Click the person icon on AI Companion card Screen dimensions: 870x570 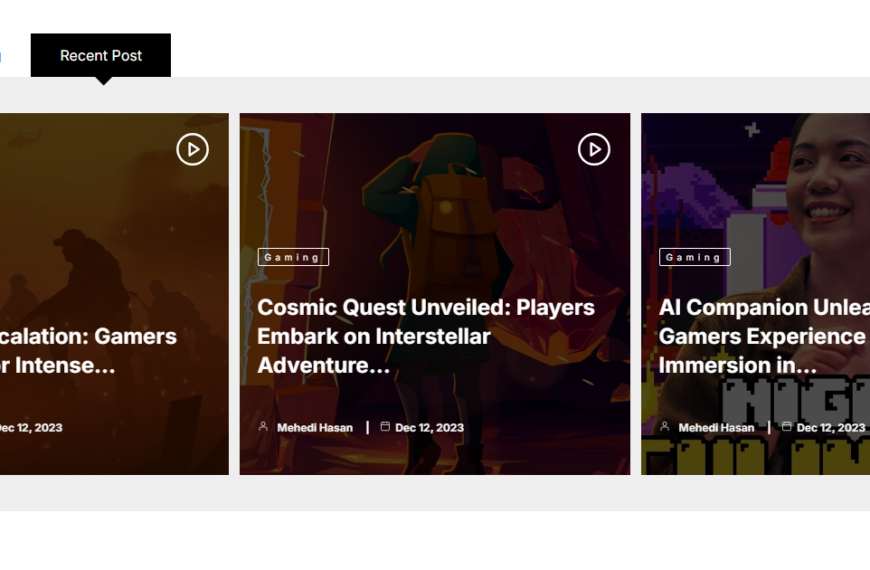point(665,427)
